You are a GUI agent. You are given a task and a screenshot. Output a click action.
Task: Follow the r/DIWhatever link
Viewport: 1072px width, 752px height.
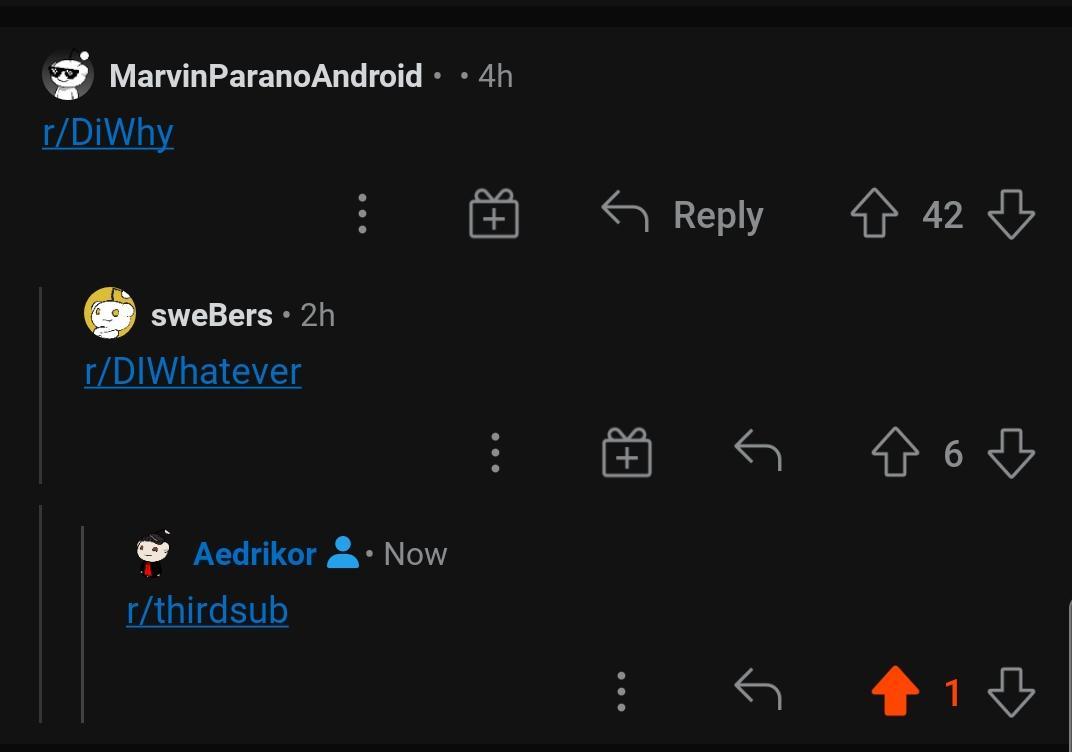click(193, 372)
